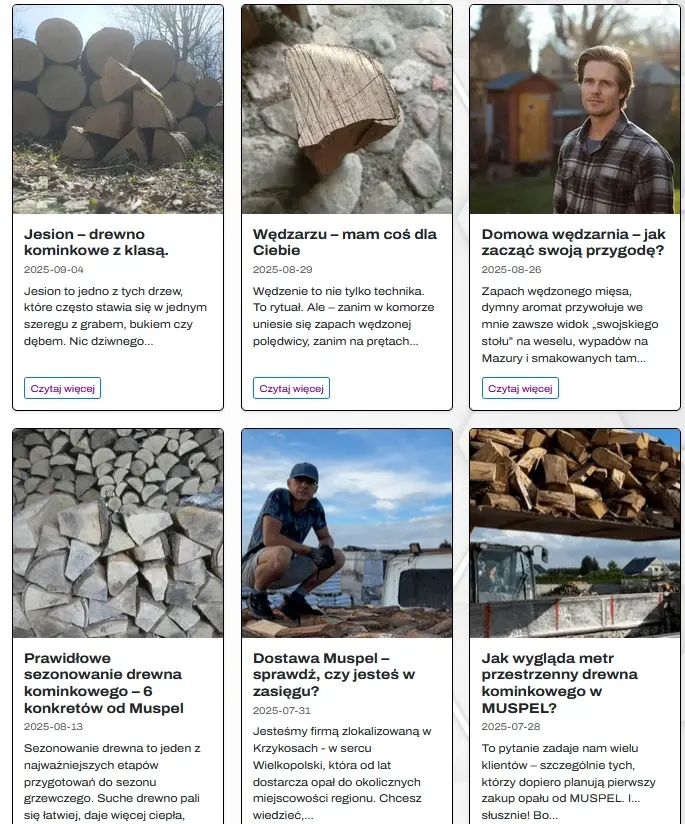Image resolution: width=685 pixels, height=824 pixels.
Task: Open 'Dostawa Muspel – sprawdź' article title
Action: click(x=334, y=674)
